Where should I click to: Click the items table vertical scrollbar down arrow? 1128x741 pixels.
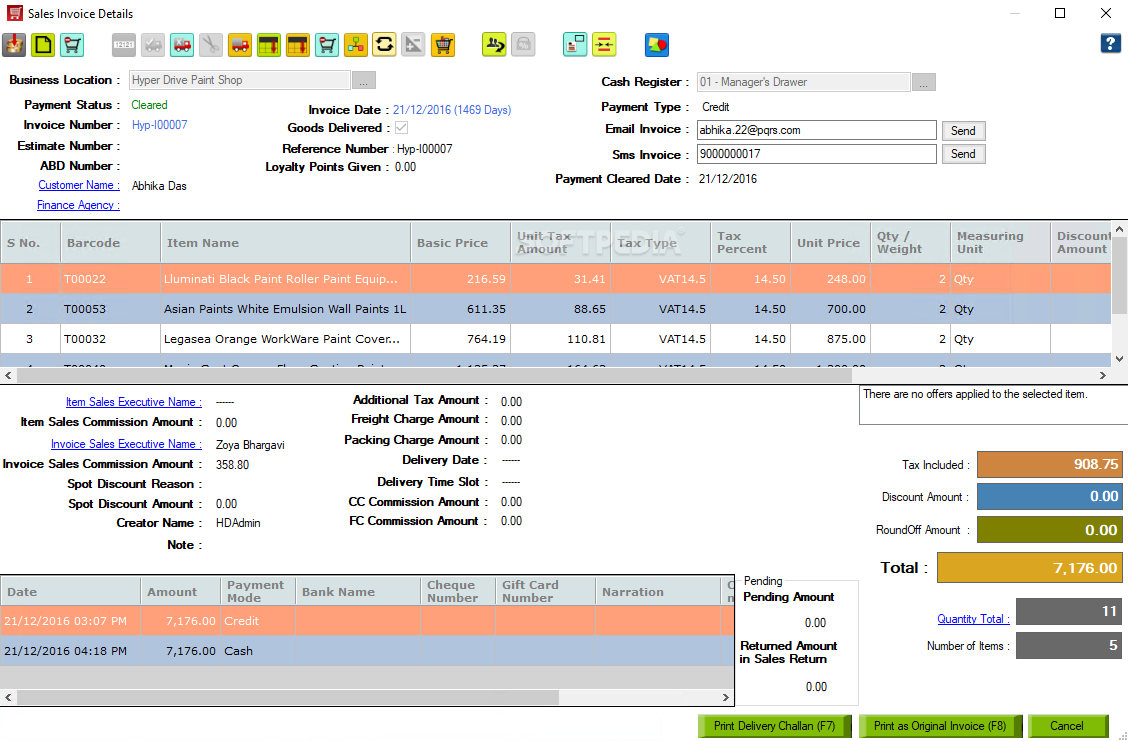click(1119, 359)
